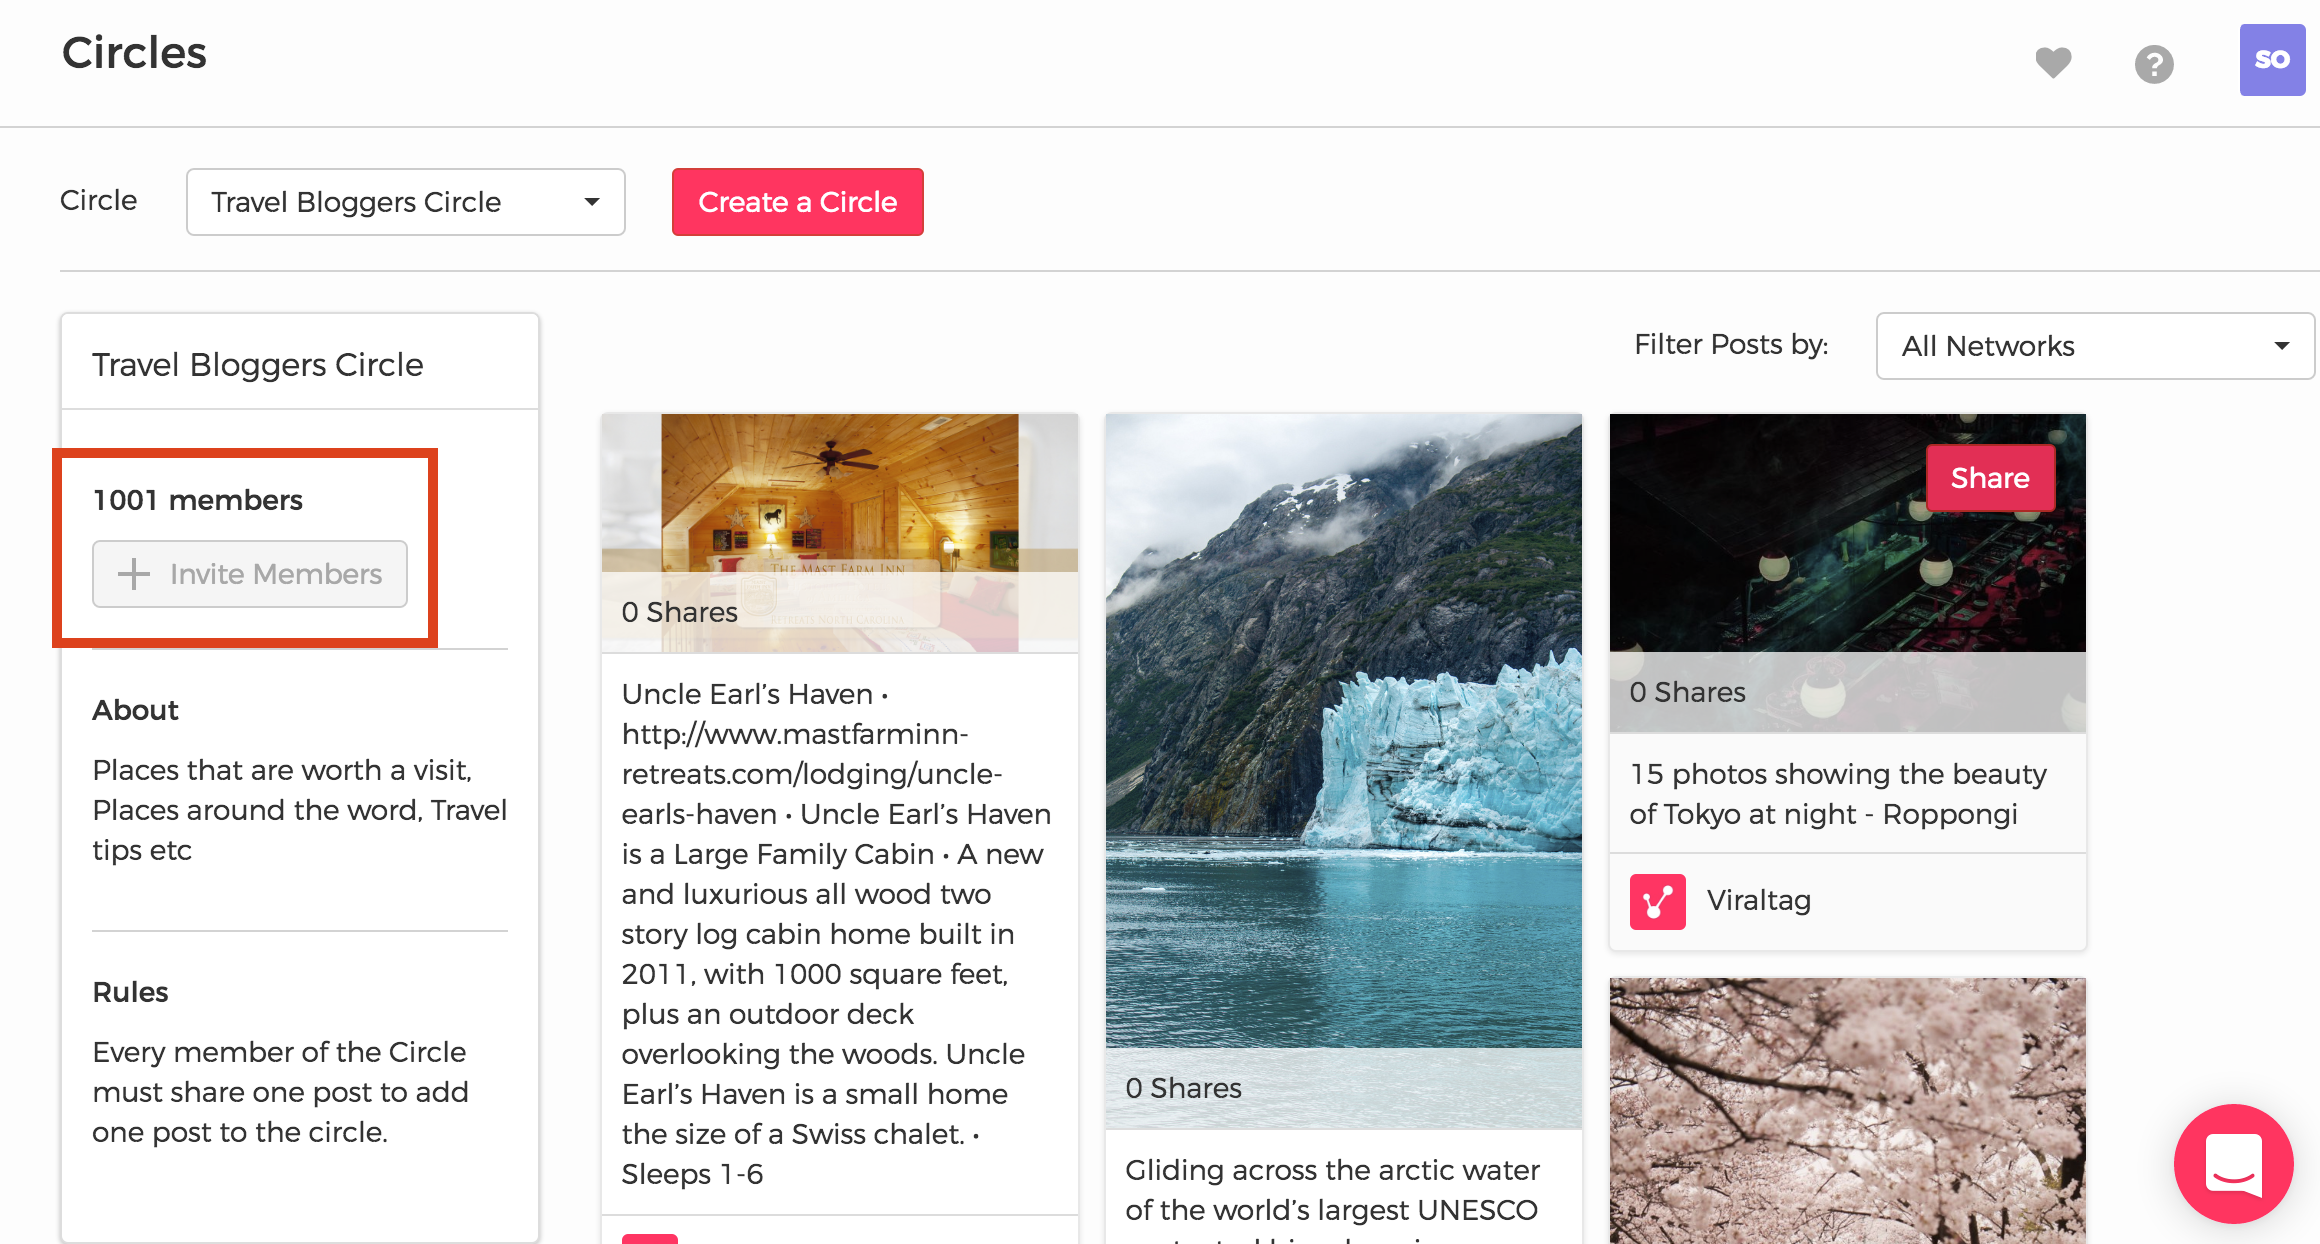Expand the Travel Bloggers Circle dropdown

pyautogui.click(x=406, y=202)
